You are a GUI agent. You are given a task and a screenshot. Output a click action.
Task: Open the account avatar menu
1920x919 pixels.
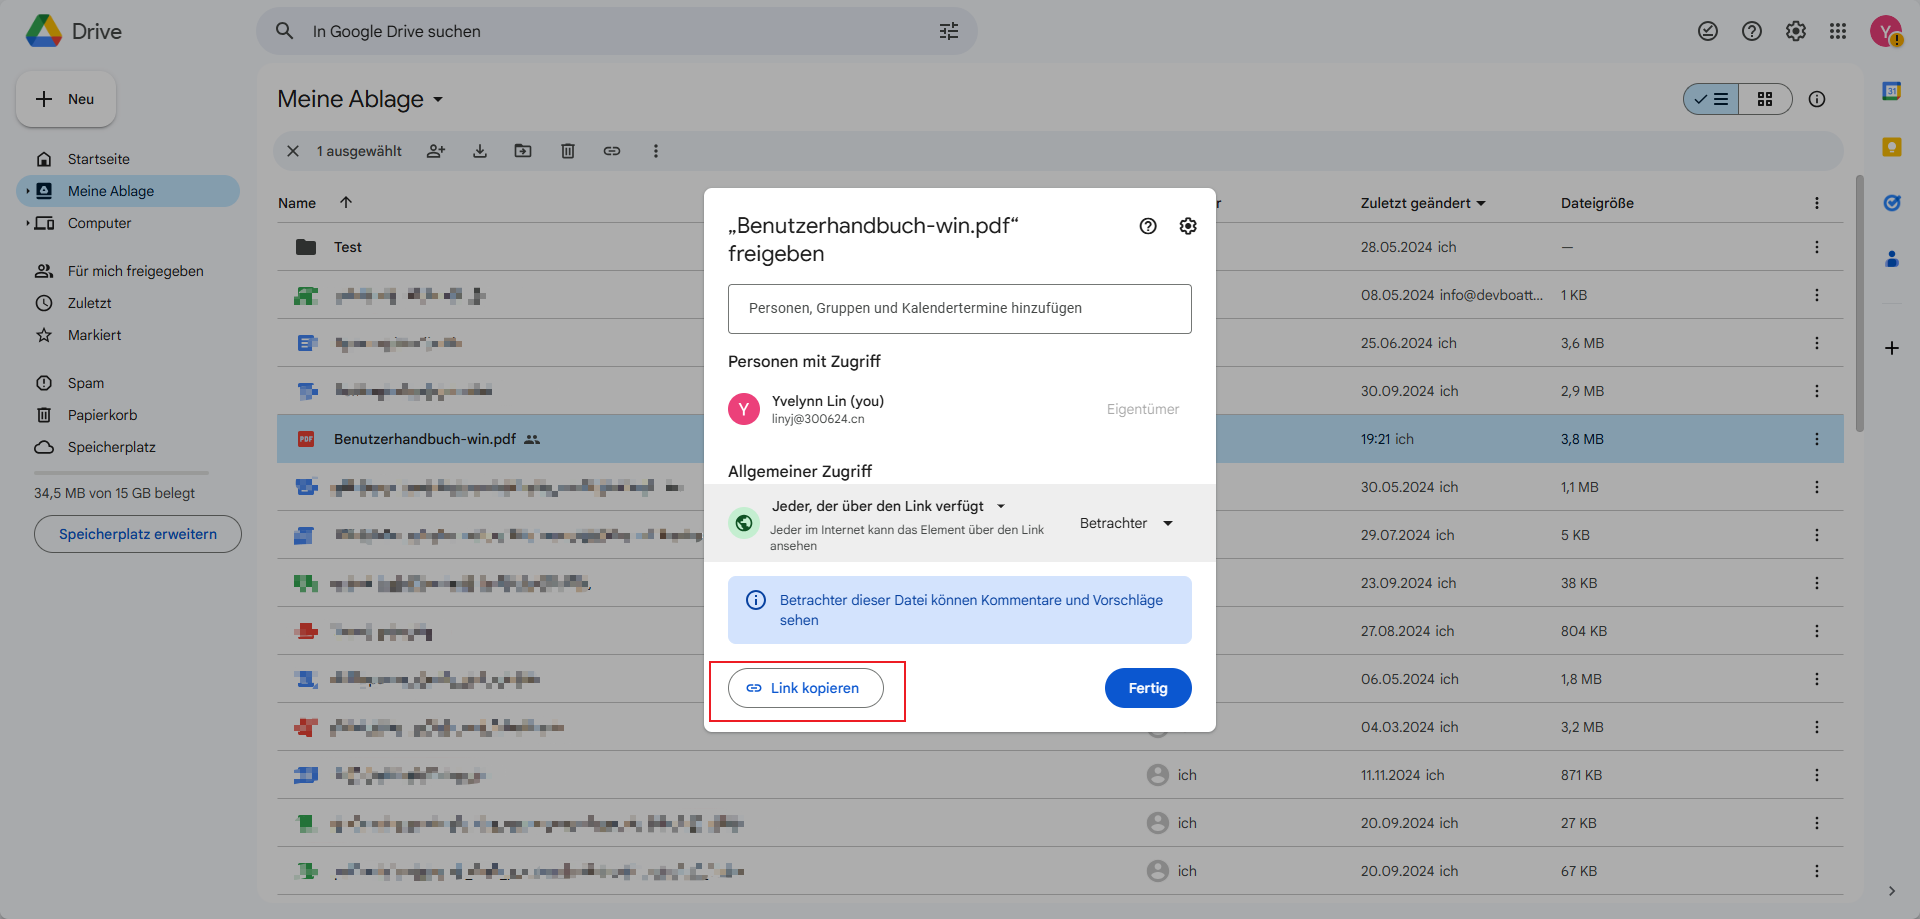pyautogui.click(x=1886, y=31)
